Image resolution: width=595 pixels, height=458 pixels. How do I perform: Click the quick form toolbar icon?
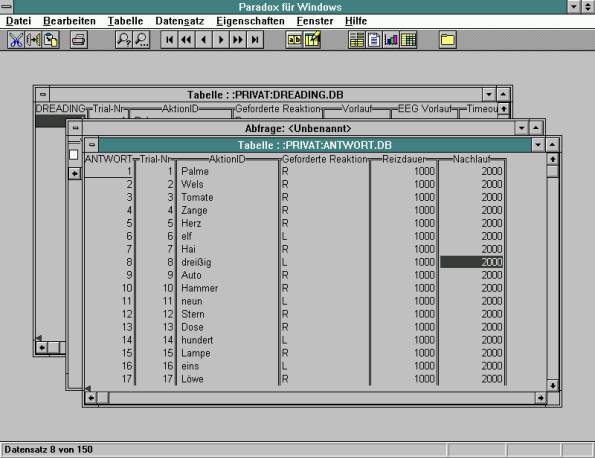357,40
